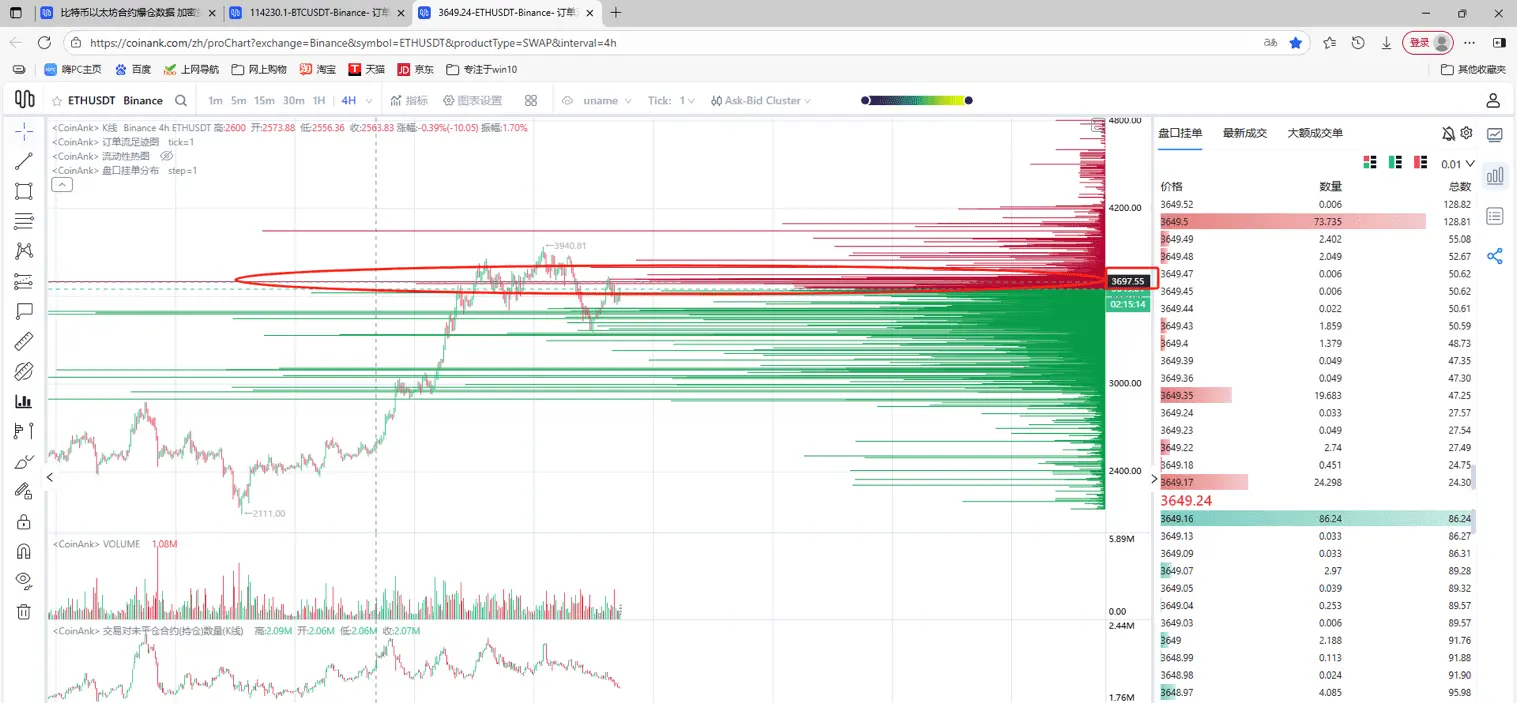Screen dimensions: 1517x703
Task: Open user profile icon at top right
Action: (1493, 101)
